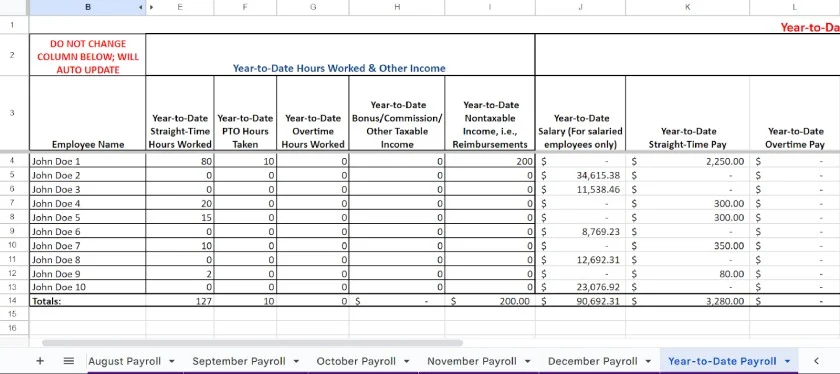Select John Doe 10 salary value '23,076.92'

[580, 287]
